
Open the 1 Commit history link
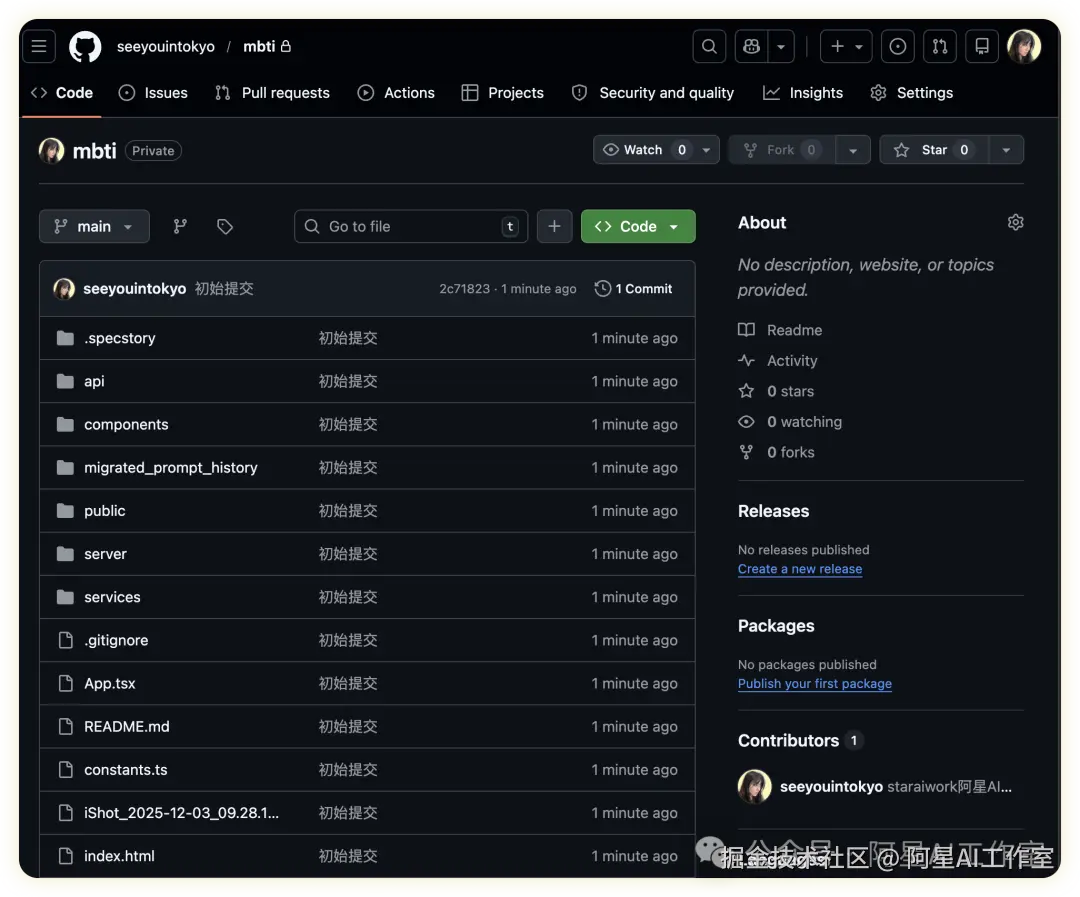click(x=633, y=289)
